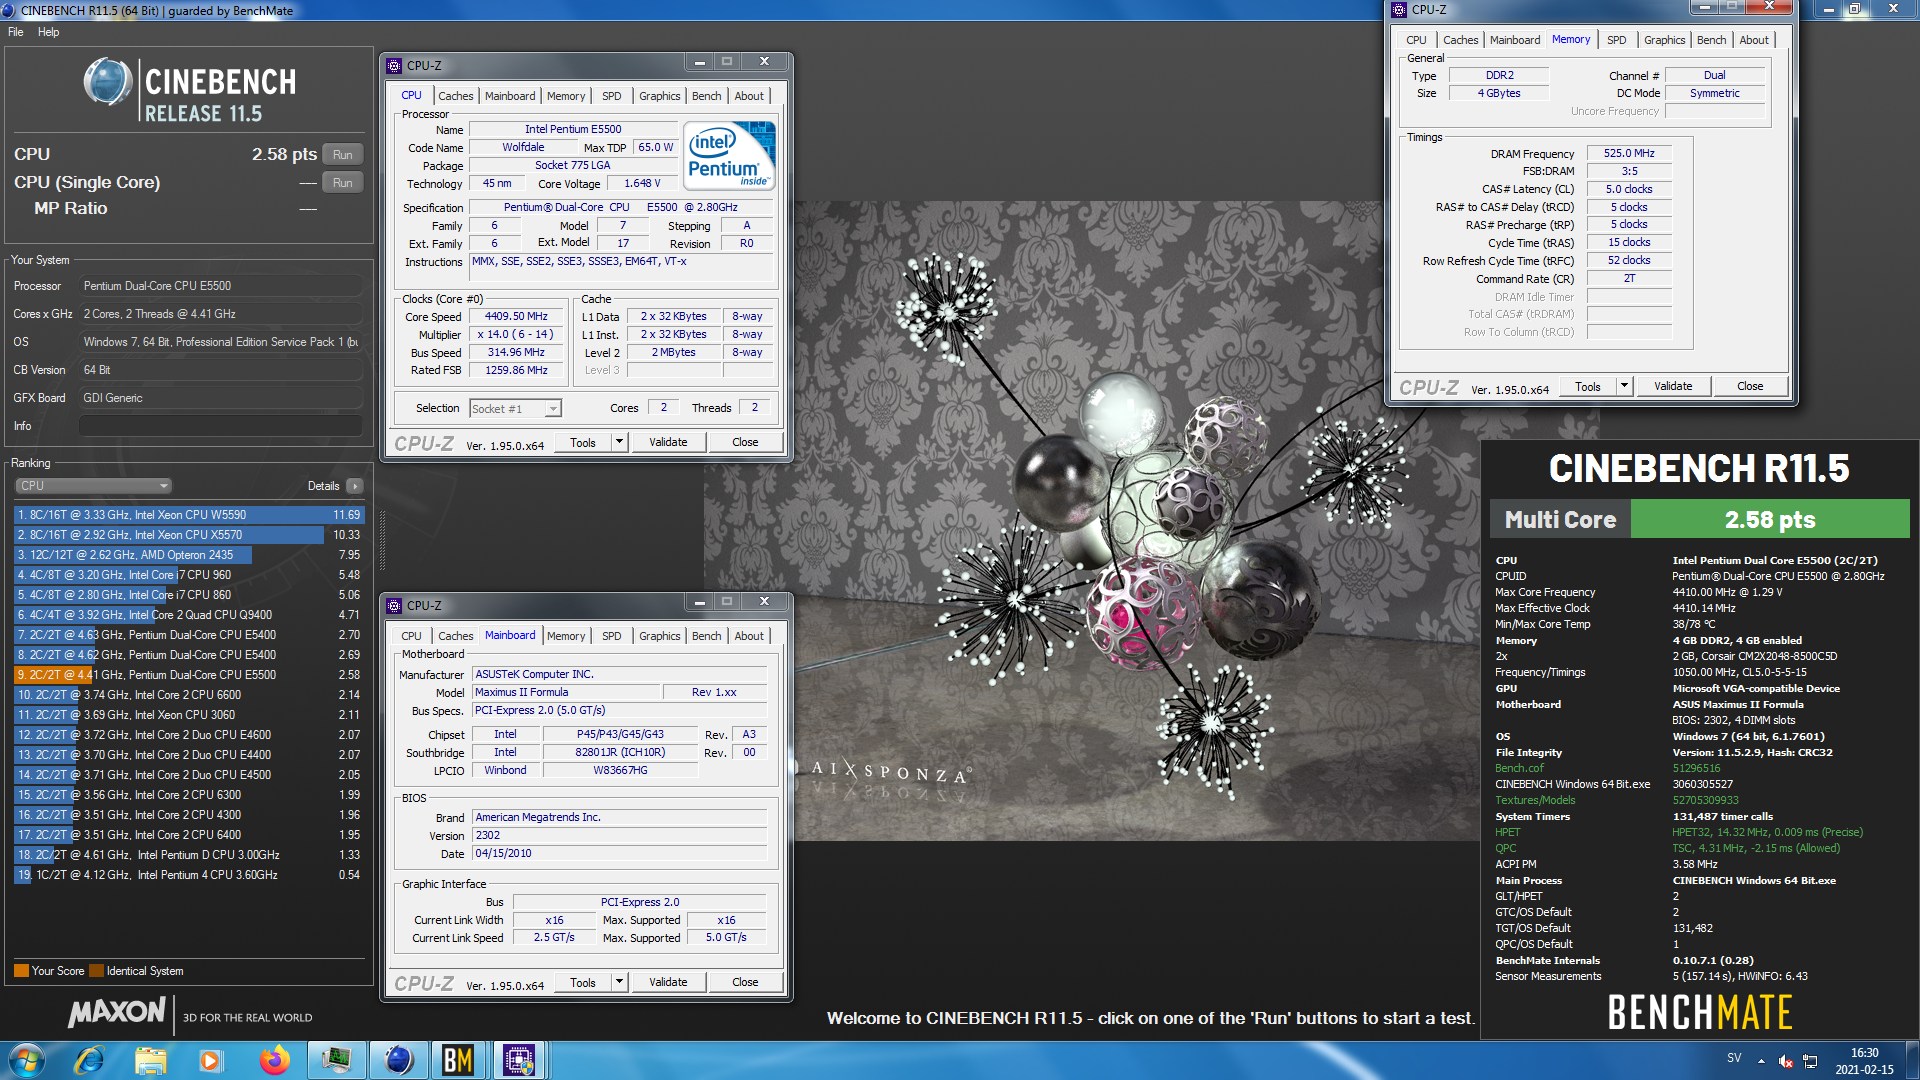Screen dimensions: 1920x1080
Task: Click the Bench.cof entry in BenchMate panel
Action: pyautogui.click(x=1519, y=768)
